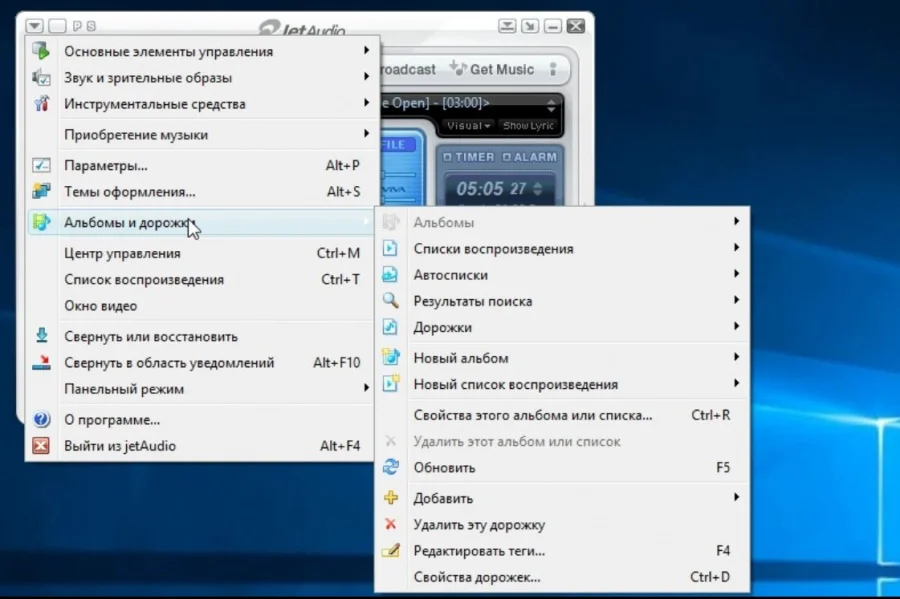The image size is (900, 599).
Task: Expand Звук и зрительные образы submenu arrow
Action: click(366, 76)
